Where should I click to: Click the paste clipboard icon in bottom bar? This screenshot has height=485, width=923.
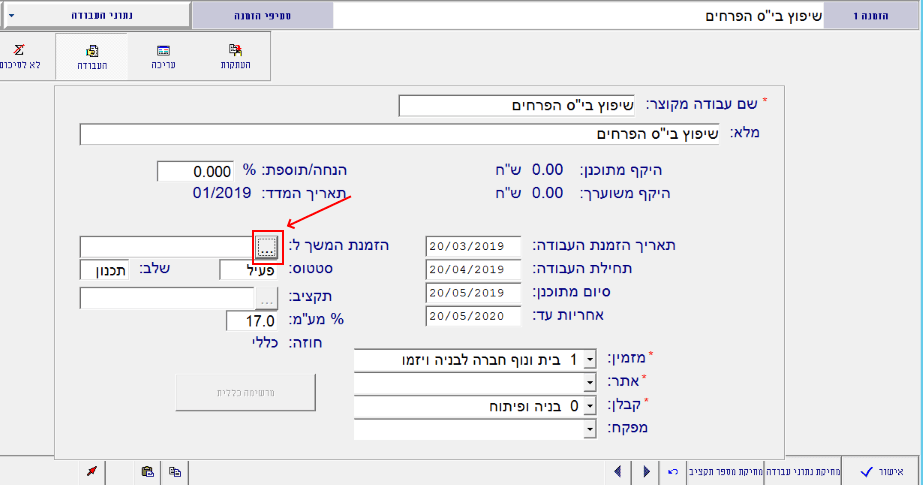coord(147,472)
